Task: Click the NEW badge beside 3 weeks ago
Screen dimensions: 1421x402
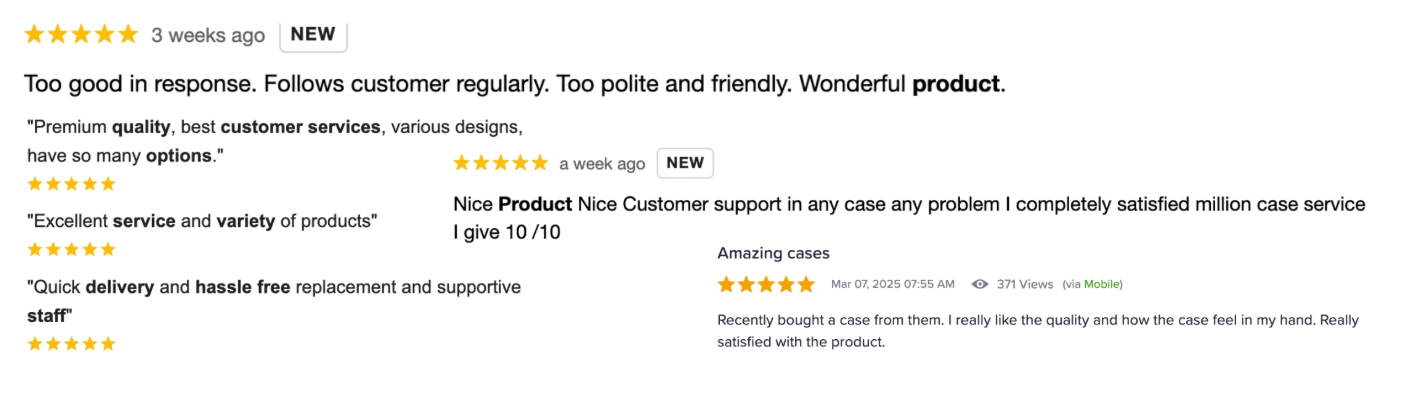Action: pos(313,34)
